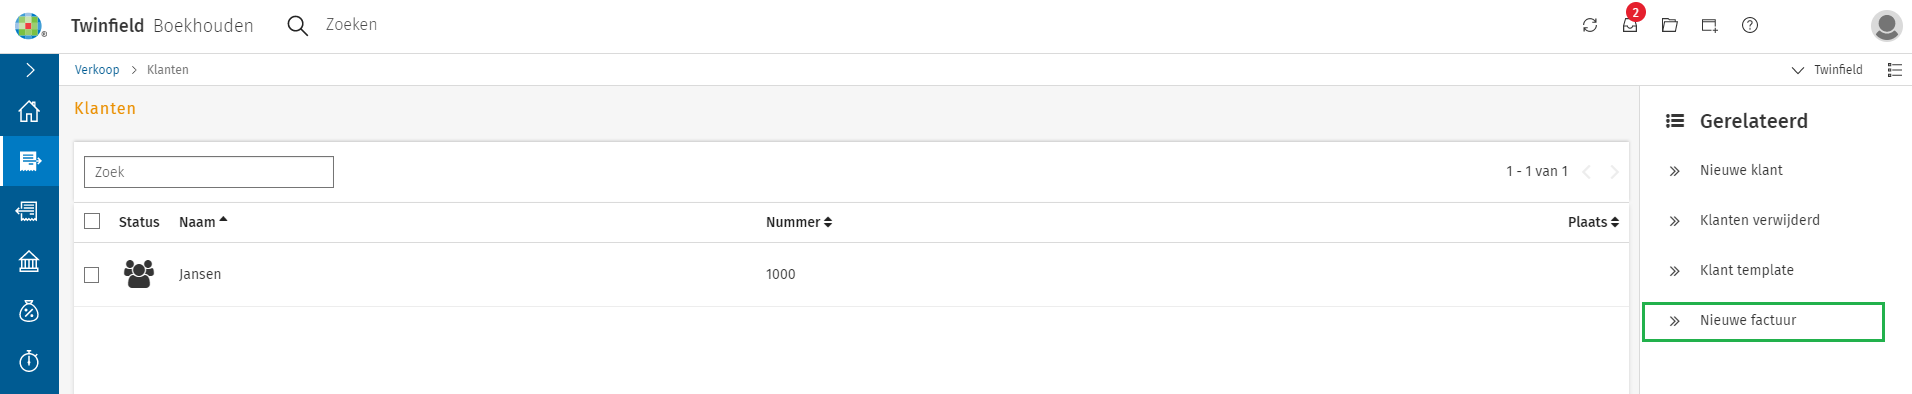This screenshot has width=1912, height=394.
Task: Open the folder documents icon in header
Action: pos(1670,25)
